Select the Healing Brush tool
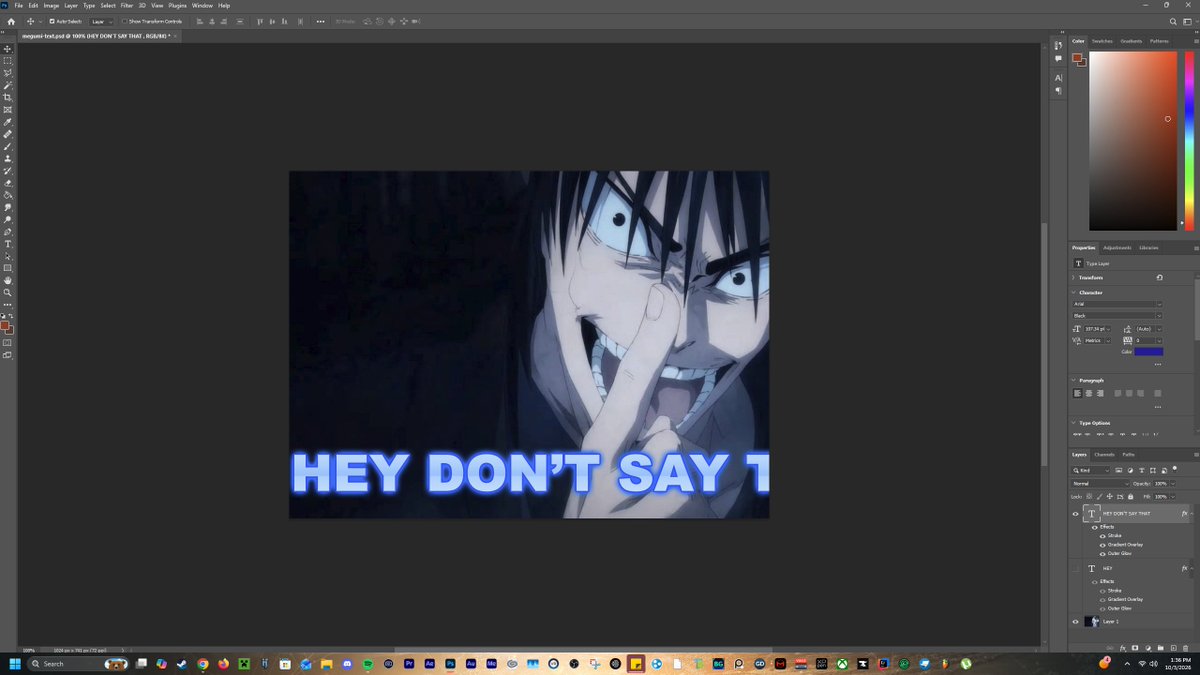The image size is (1200, 675). [x=8, y=134]
